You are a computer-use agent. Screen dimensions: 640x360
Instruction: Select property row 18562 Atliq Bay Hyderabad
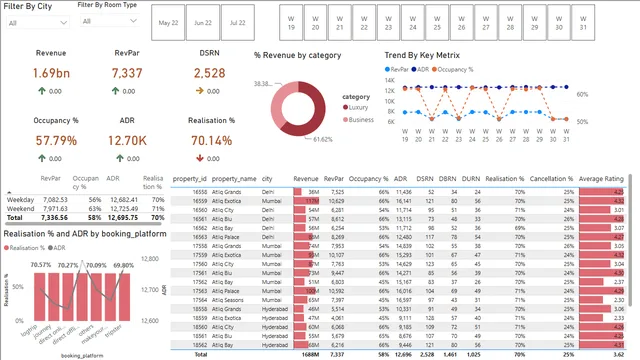pyautogui.click(x=398, y=345)
